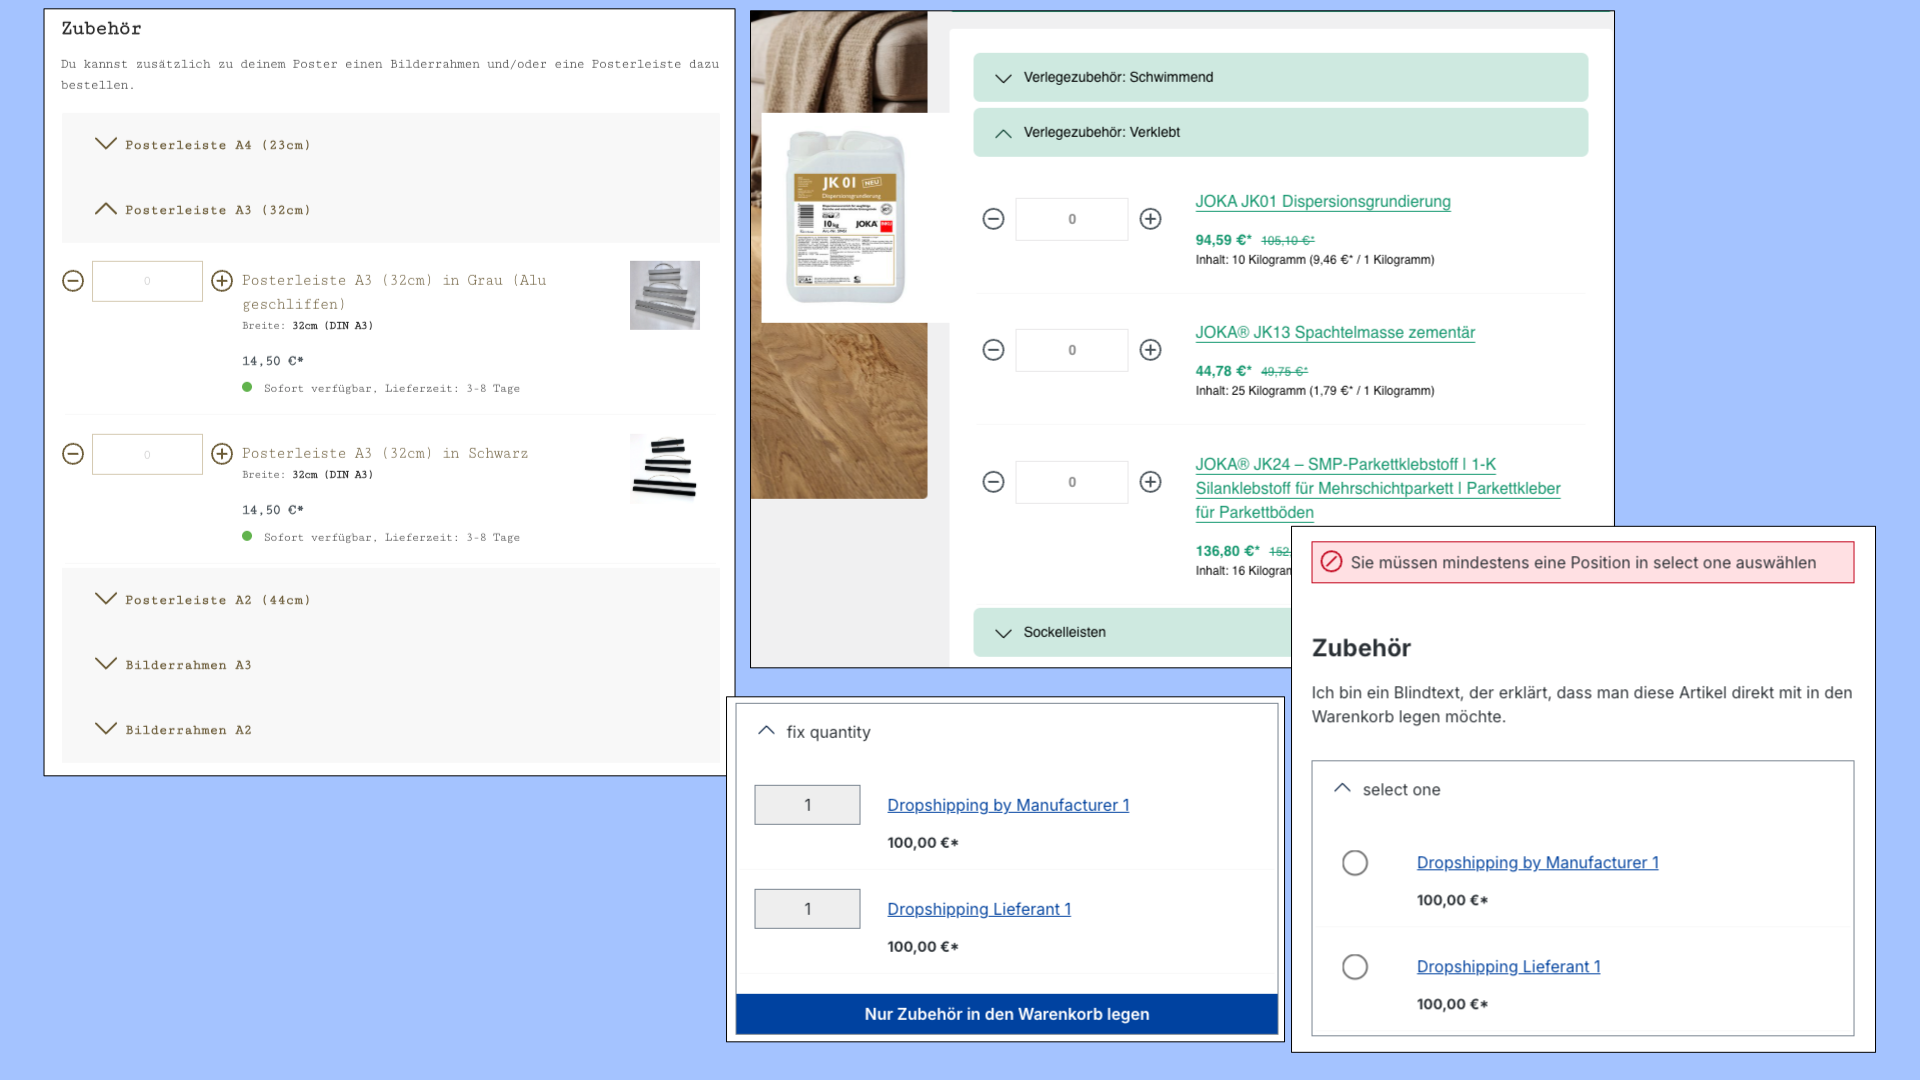The width and height of the screenshot is (1920, 1080).
Task: Select radio button for Dropshipping Lieferant 1
Action: (x=1355, y=967)
